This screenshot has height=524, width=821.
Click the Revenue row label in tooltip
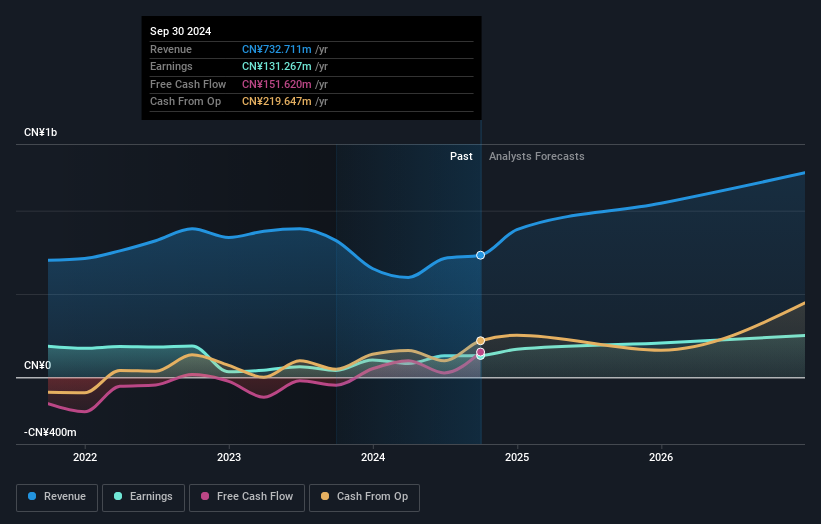point(171,49)
